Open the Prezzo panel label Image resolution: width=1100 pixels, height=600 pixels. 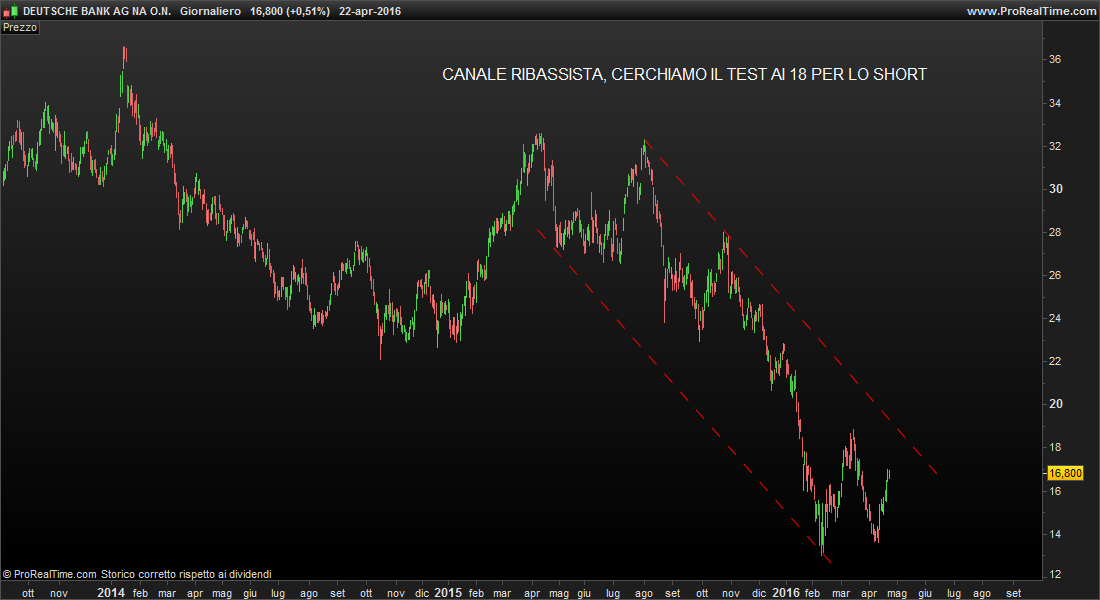[20, 27]
